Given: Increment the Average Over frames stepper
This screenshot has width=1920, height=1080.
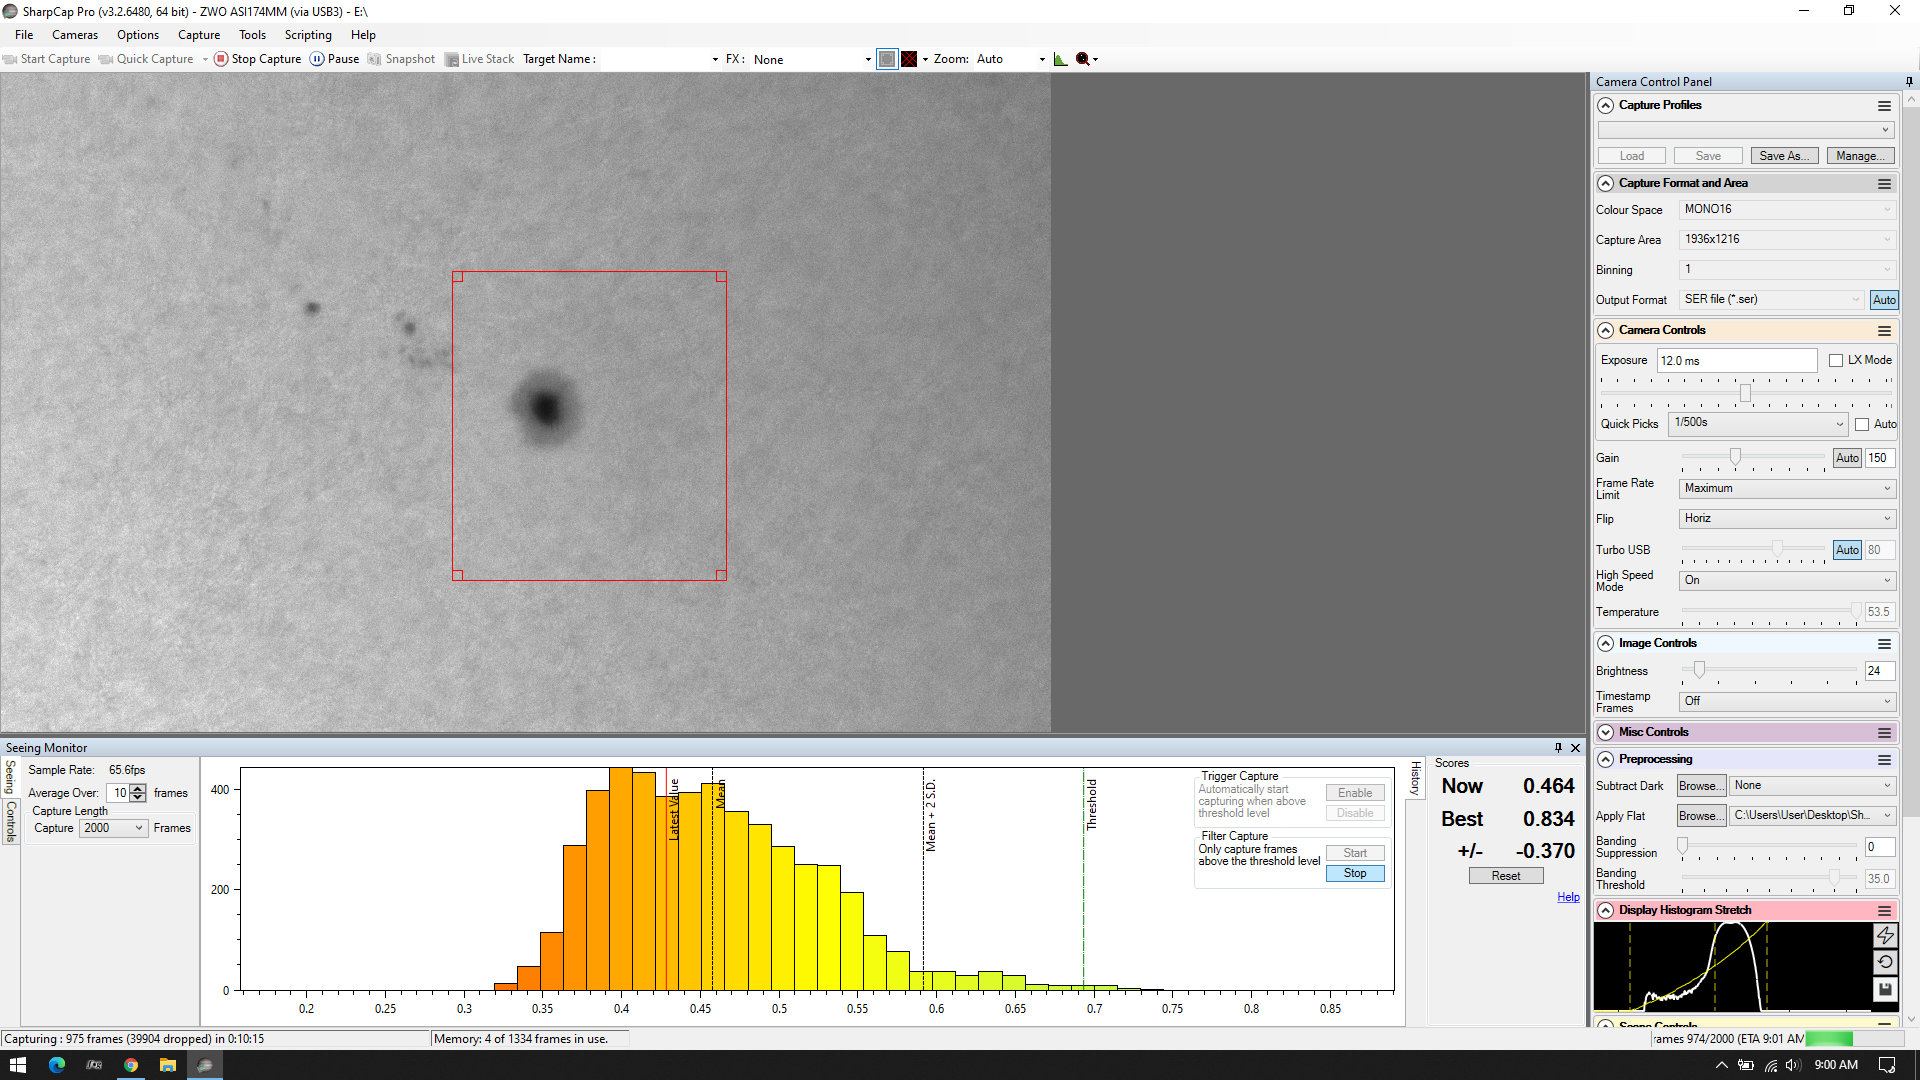Looking at the screenshot, I should point(138,789).
